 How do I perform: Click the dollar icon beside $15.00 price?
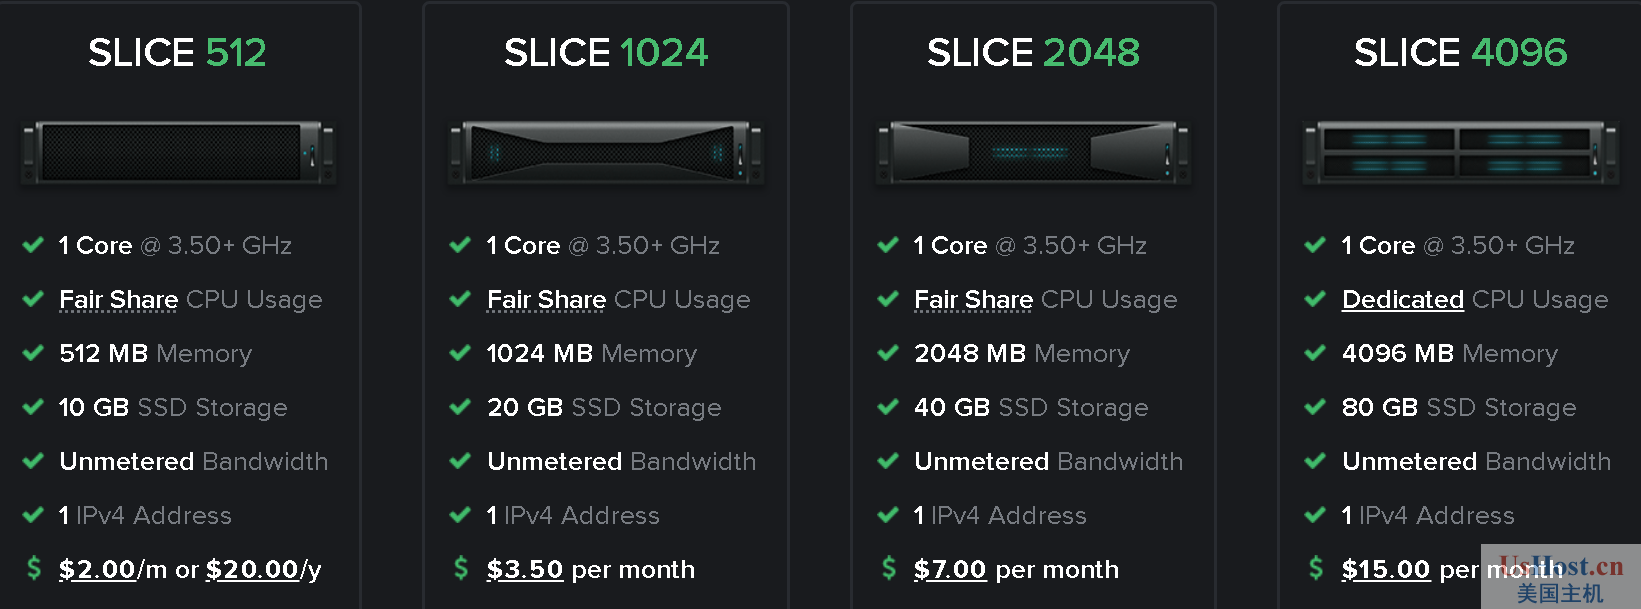tap(1316, 568)
